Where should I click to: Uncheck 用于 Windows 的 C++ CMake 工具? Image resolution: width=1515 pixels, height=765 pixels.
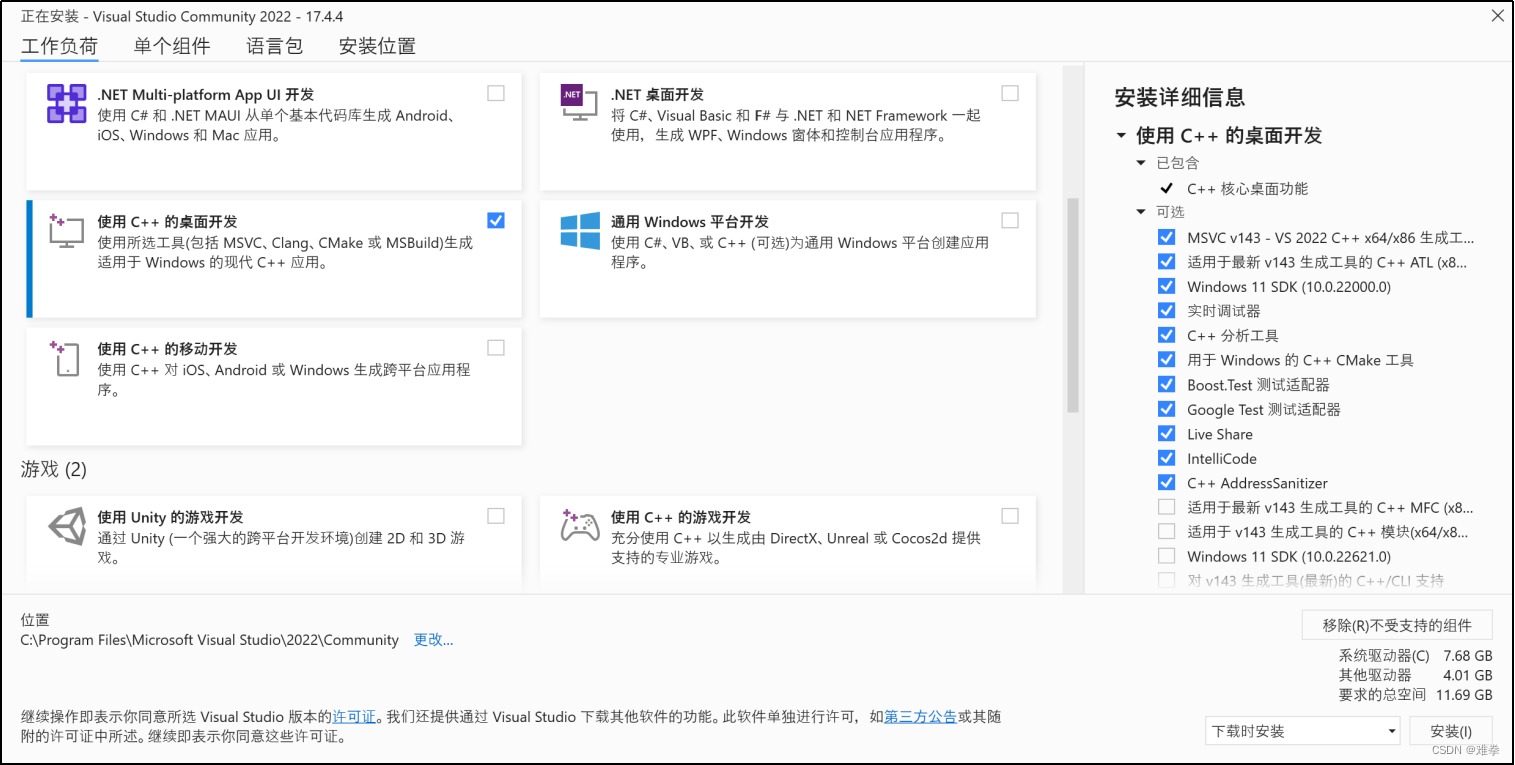(x=1166, y=359)
